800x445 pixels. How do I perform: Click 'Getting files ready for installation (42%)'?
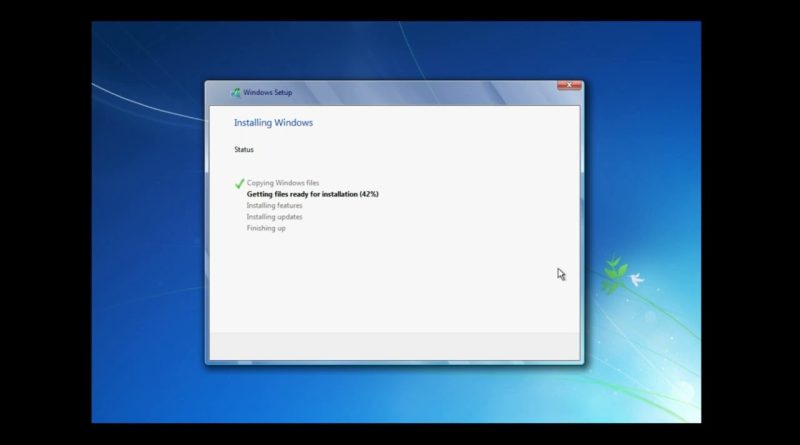coord(313,194)
